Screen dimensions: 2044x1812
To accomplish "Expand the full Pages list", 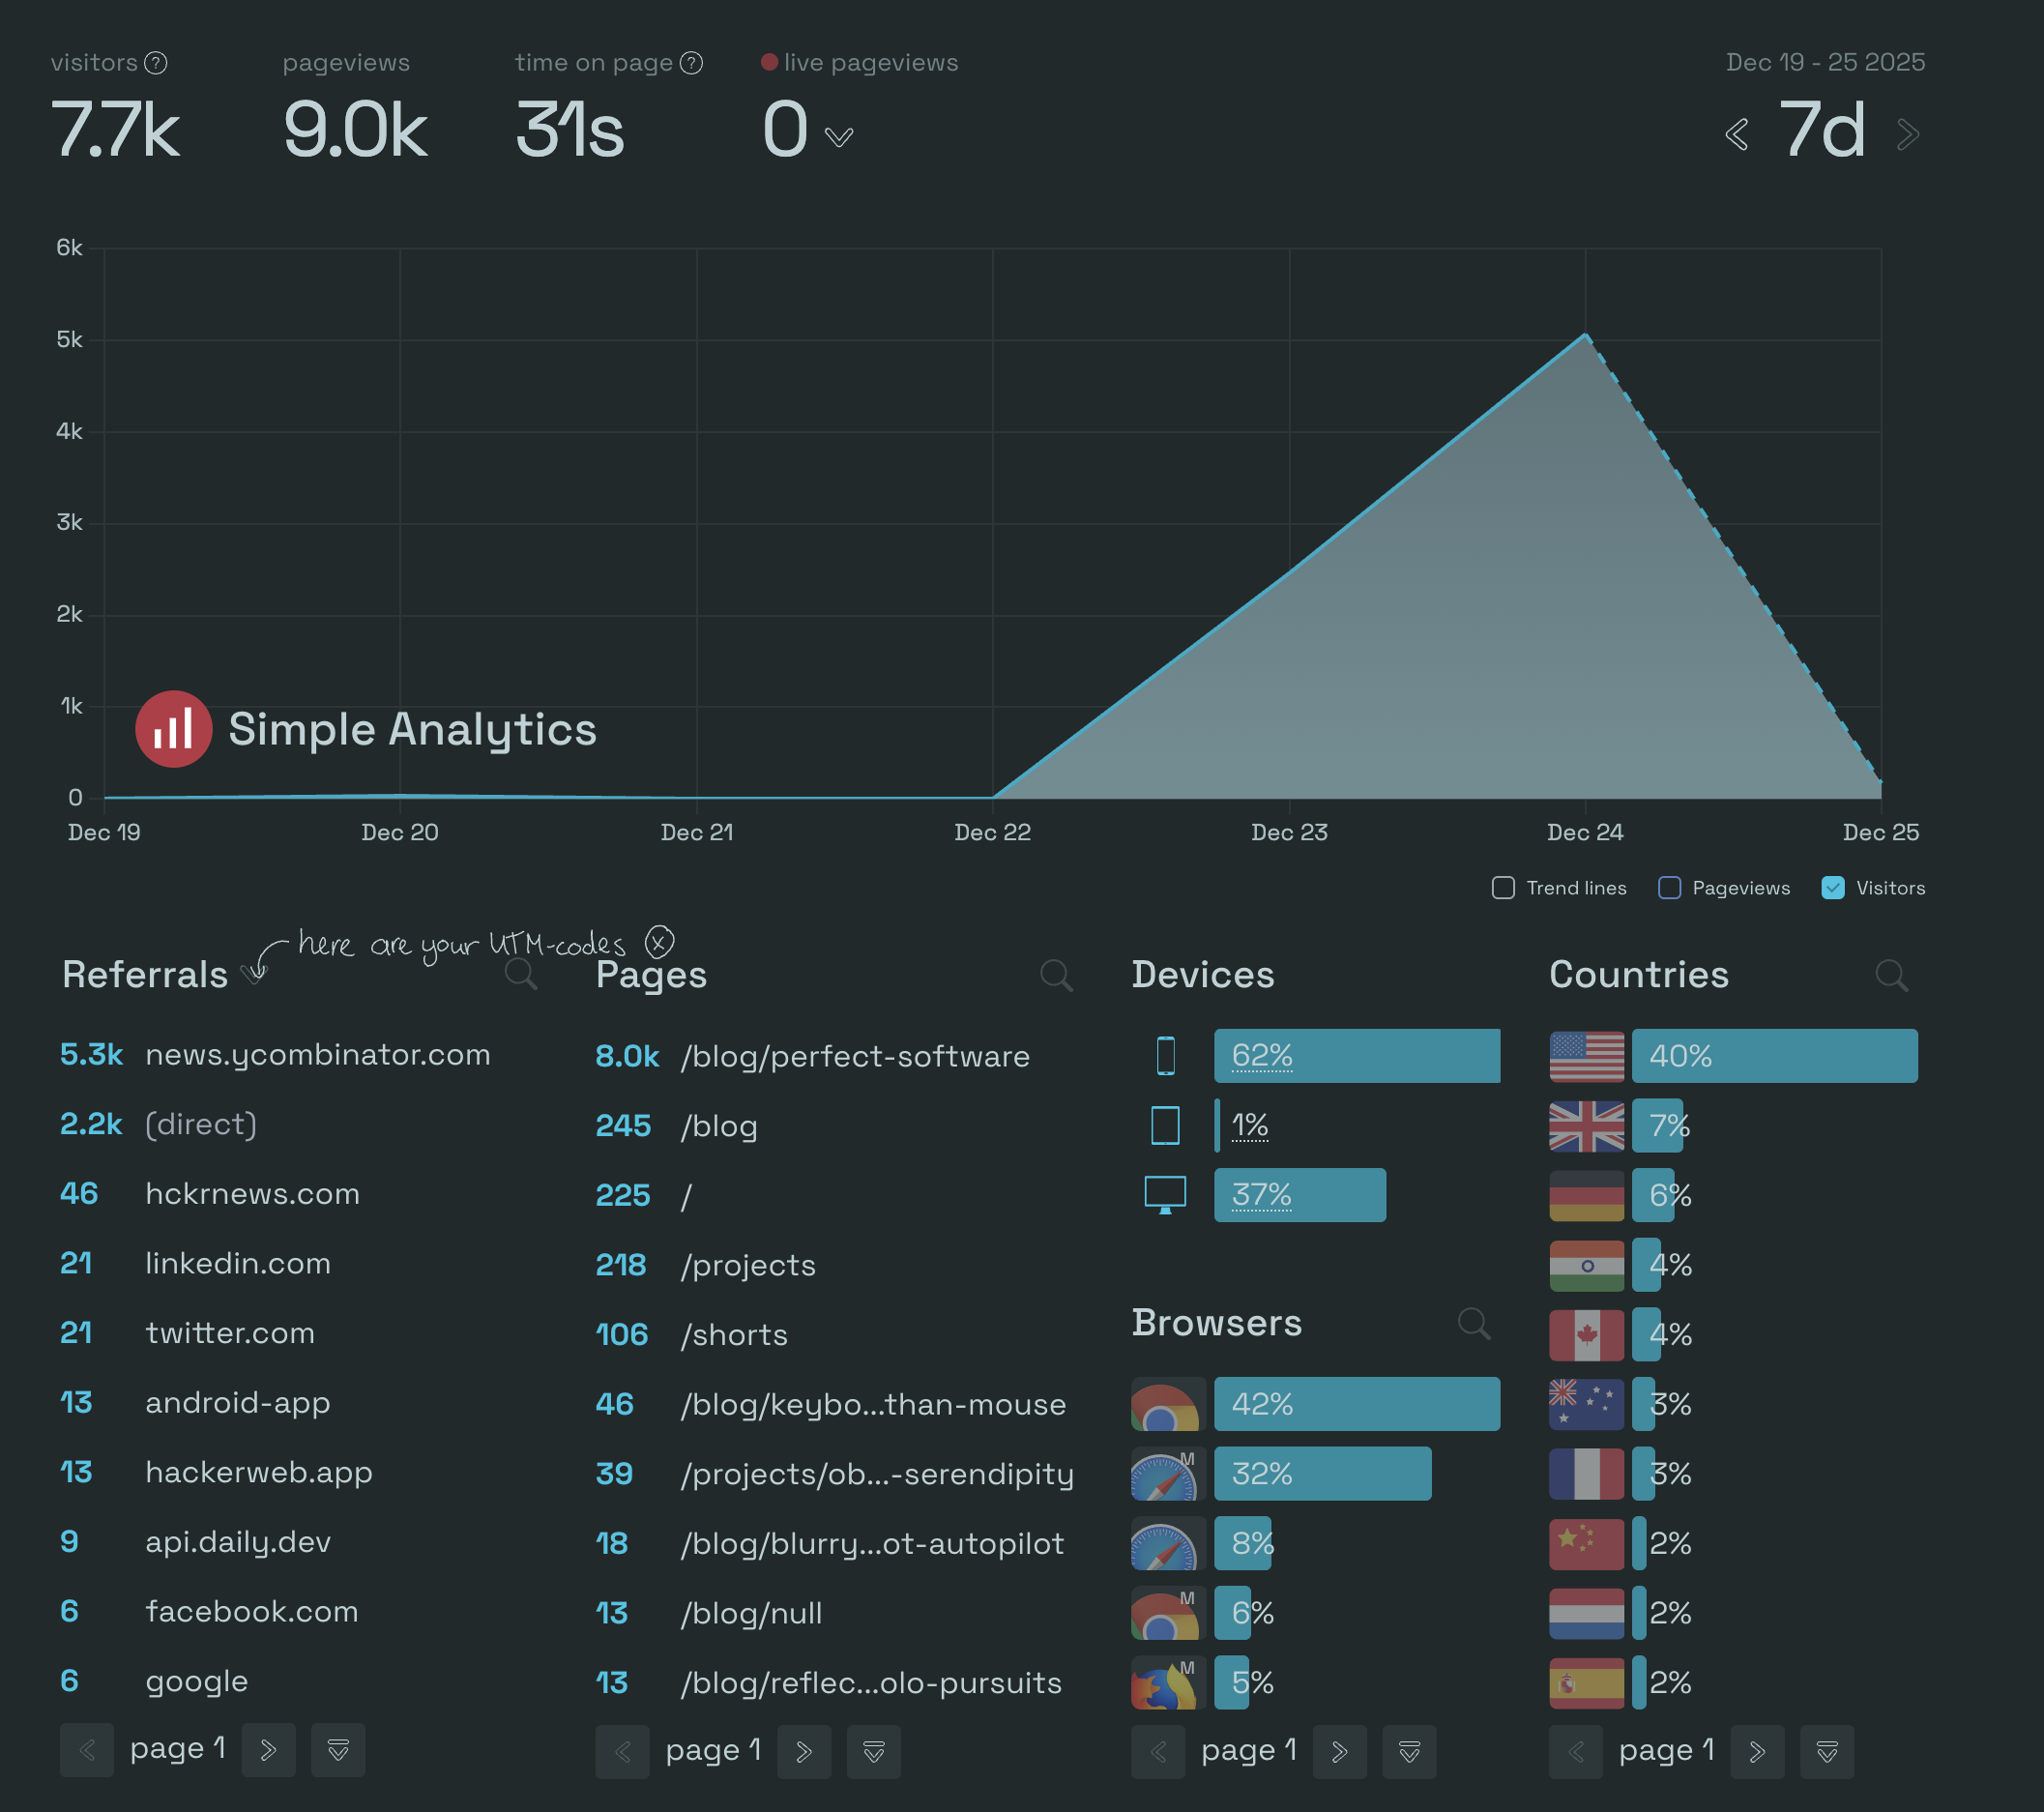I will coord(873,1751).
